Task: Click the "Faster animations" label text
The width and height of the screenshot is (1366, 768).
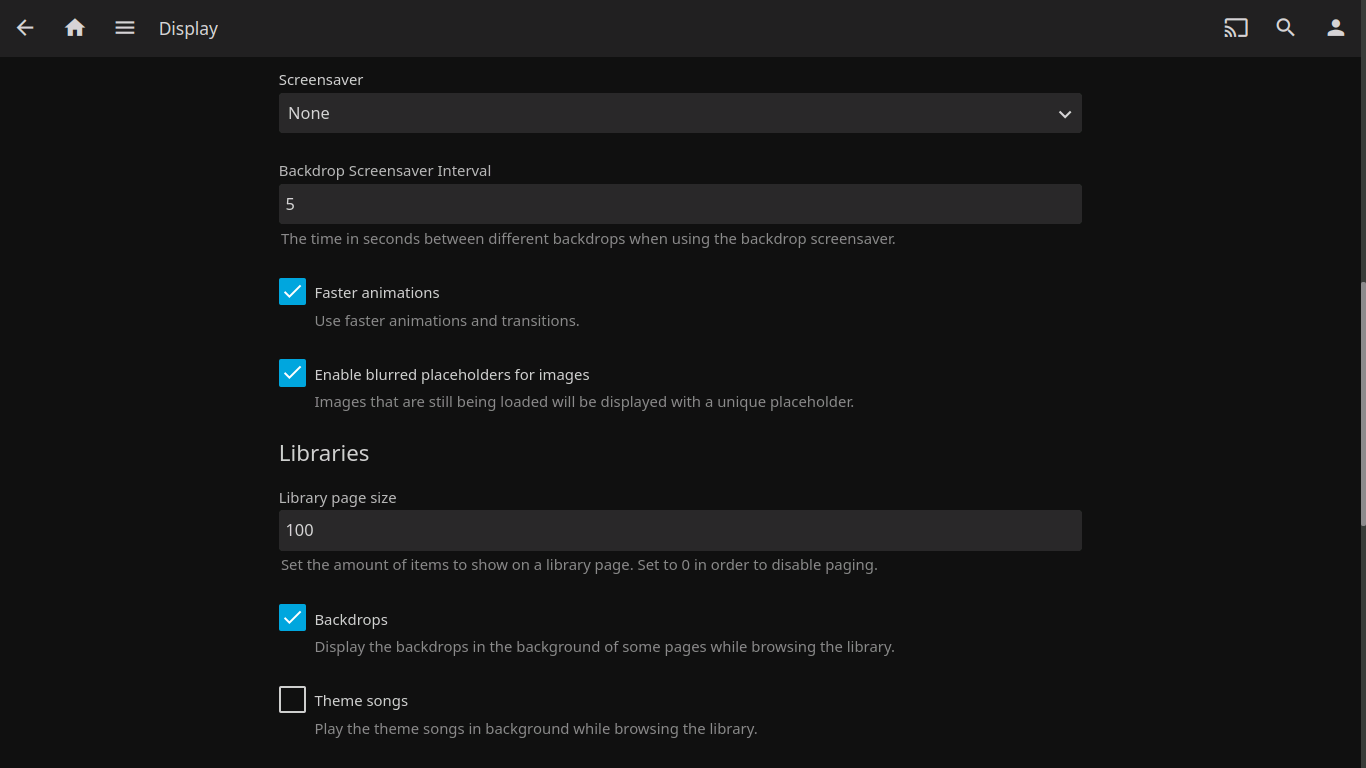Action: (377, 293)
